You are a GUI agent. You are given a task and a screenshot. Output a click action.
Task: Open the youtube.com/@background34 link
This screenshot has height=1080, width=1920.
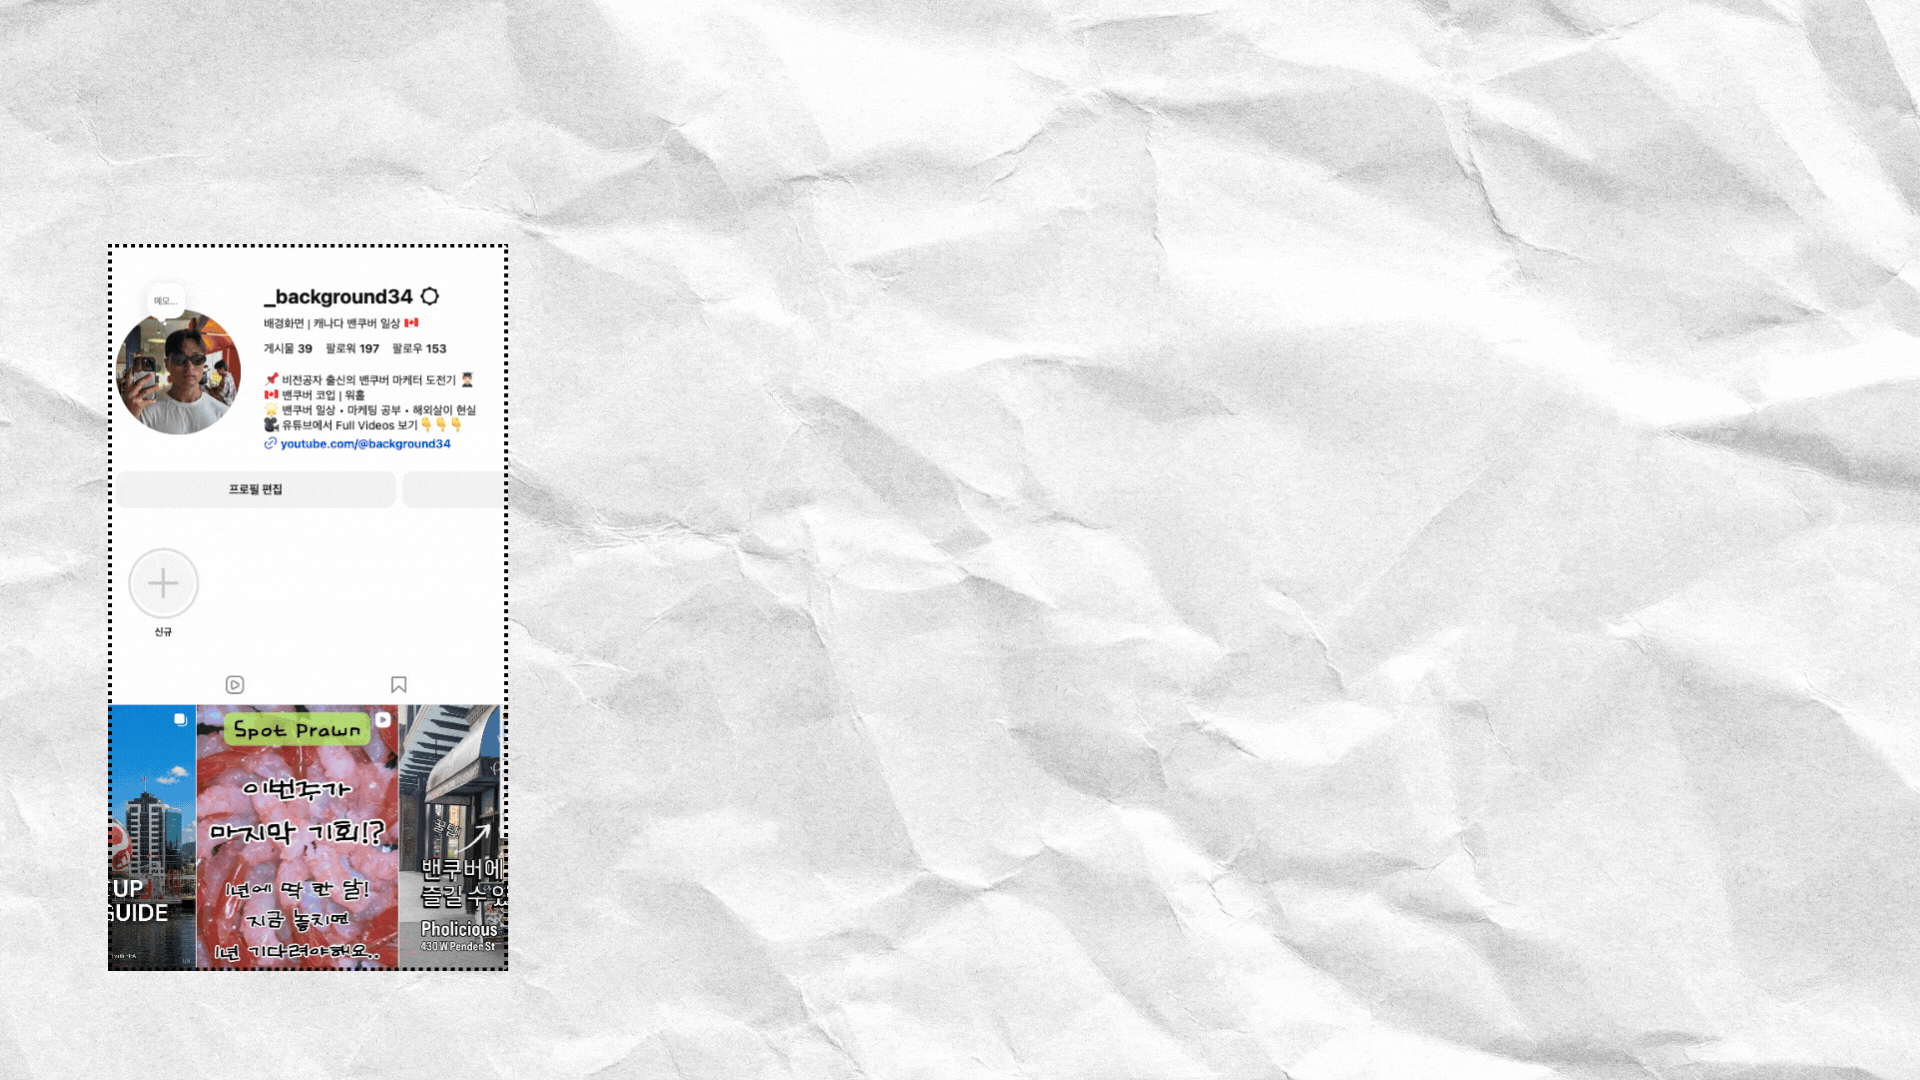click(x=365, y=444)
